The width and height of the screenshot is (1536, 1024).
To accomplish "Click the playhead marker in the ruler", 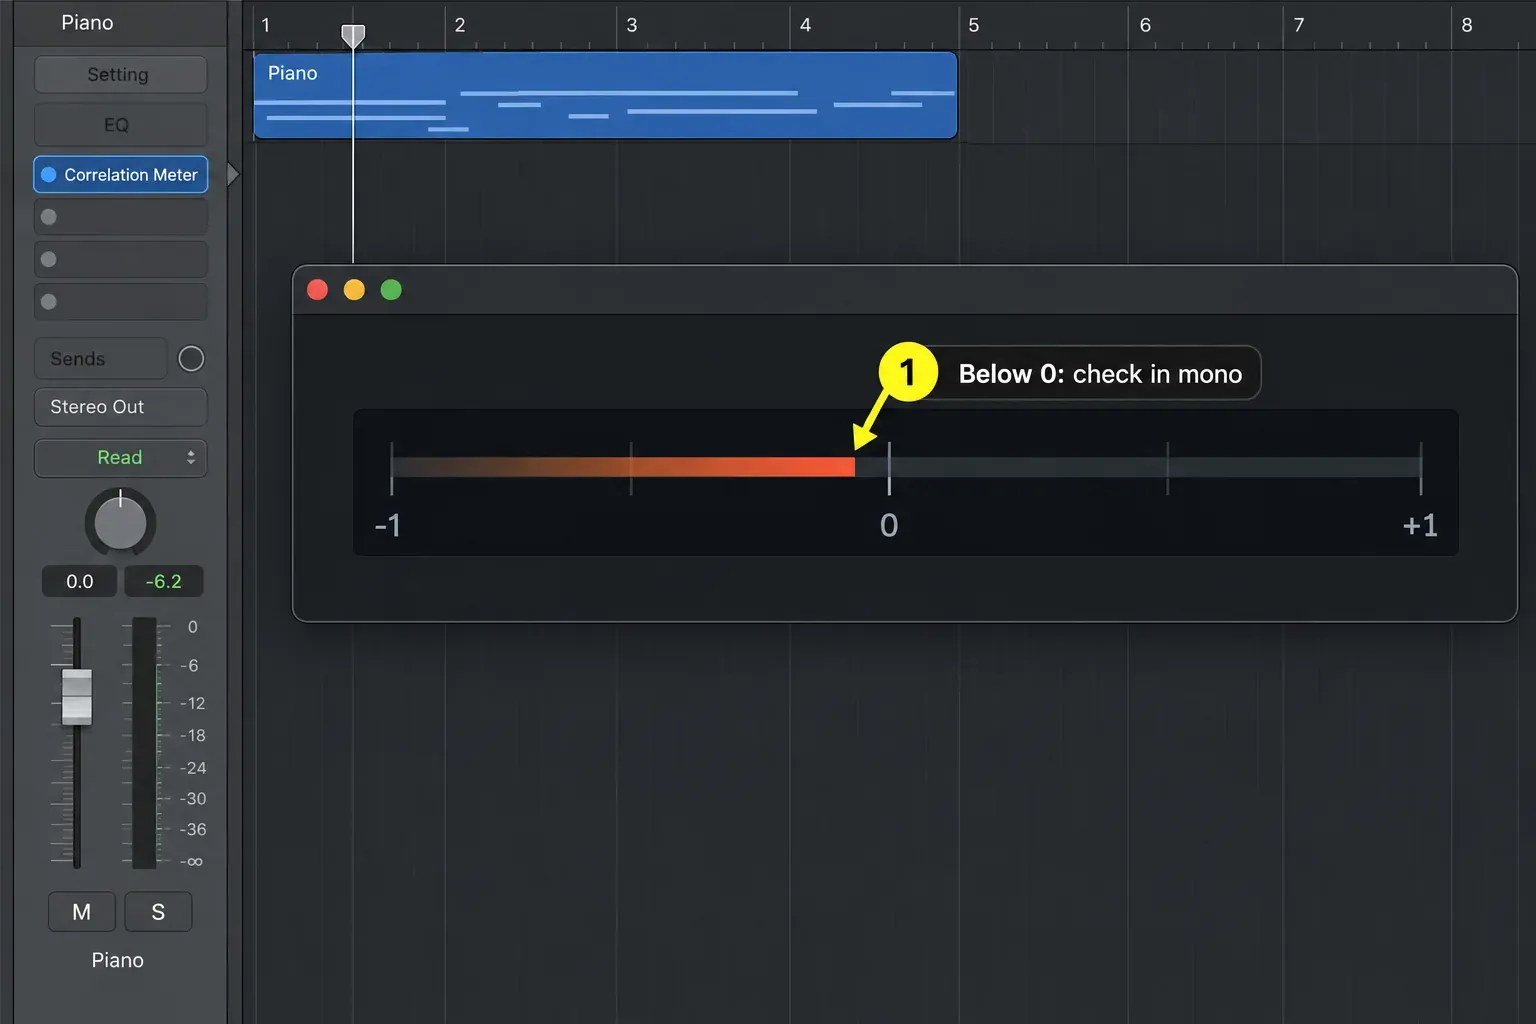I will [x=353, y=36].
